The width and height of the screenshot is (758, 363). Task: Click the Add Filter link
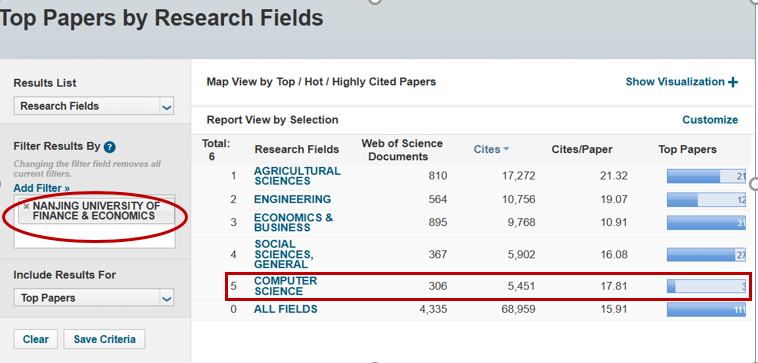pos(42,188)
